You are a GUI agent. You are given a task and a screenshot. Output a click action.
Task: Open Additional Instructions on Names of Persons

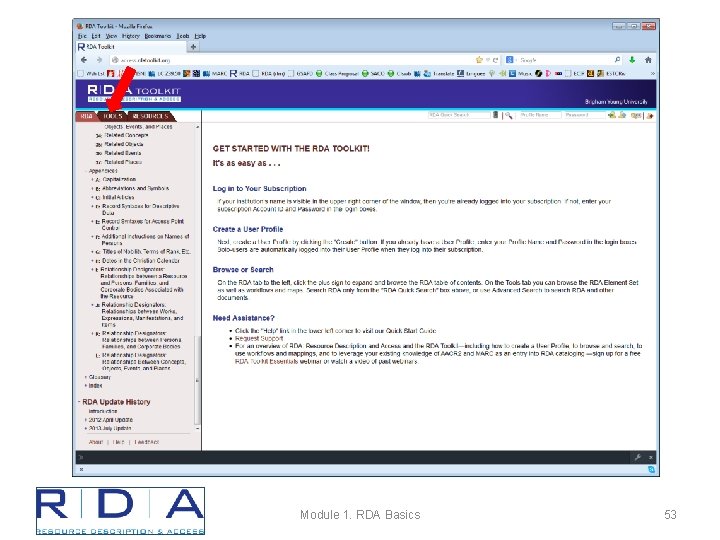pyautogui.click(x=146, y=240)
